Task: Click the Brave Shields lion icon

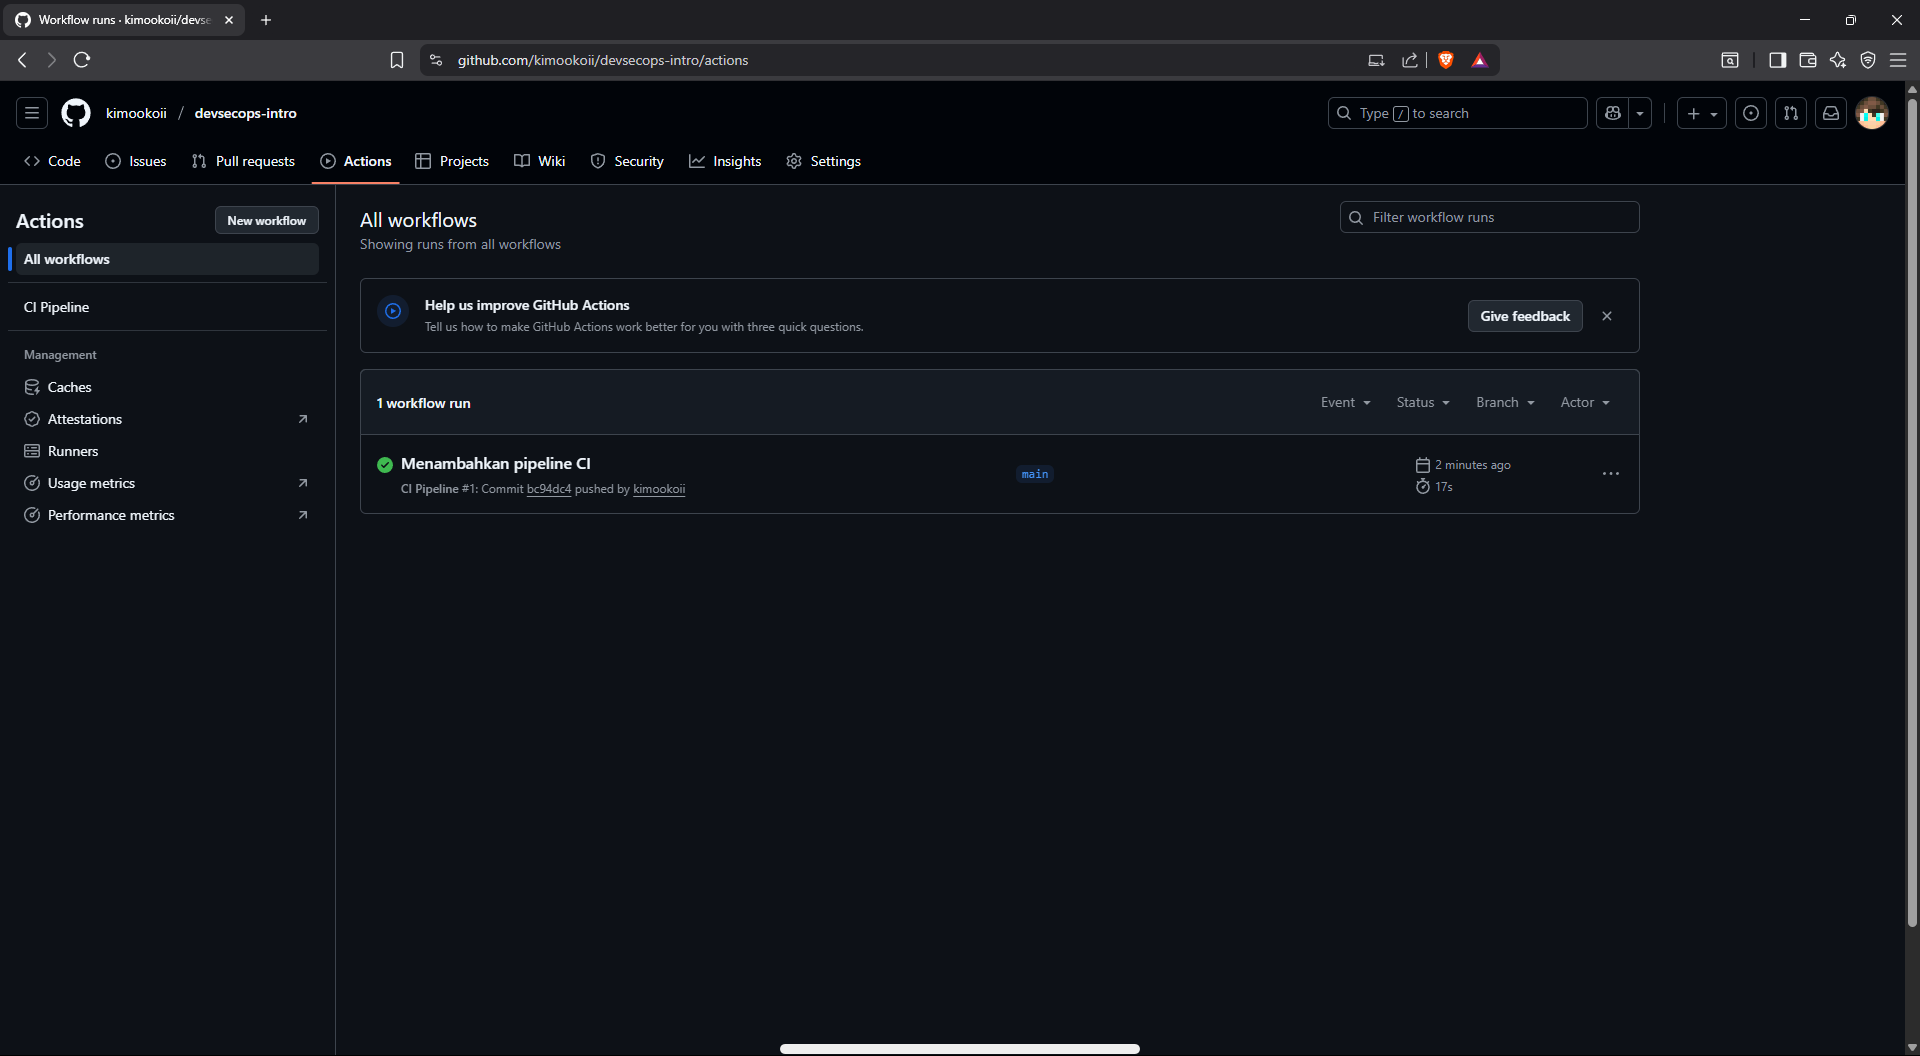Action: coord(1446,60)
